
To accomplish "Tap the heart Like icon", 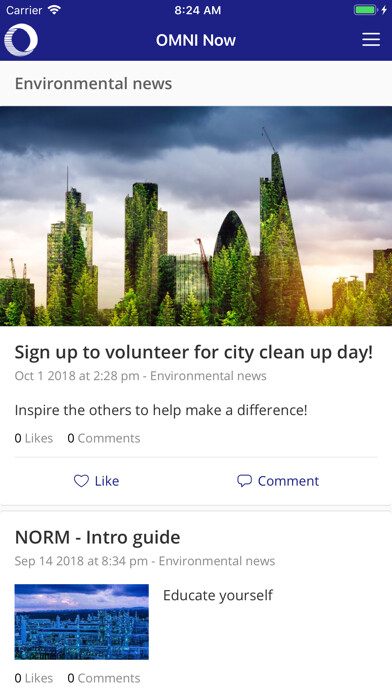I will click(x=81, y=481).
